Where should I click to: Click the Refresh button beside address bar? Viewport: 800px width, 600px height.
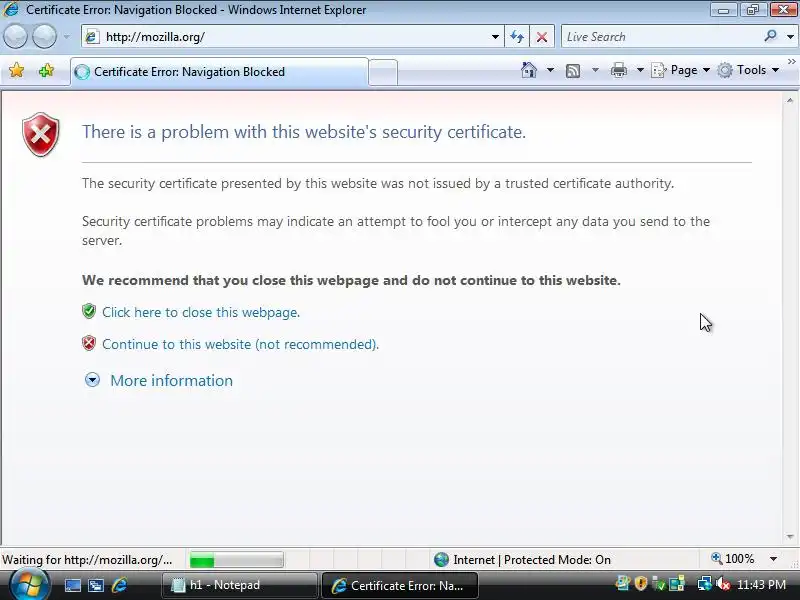click(x=517, y=37)
